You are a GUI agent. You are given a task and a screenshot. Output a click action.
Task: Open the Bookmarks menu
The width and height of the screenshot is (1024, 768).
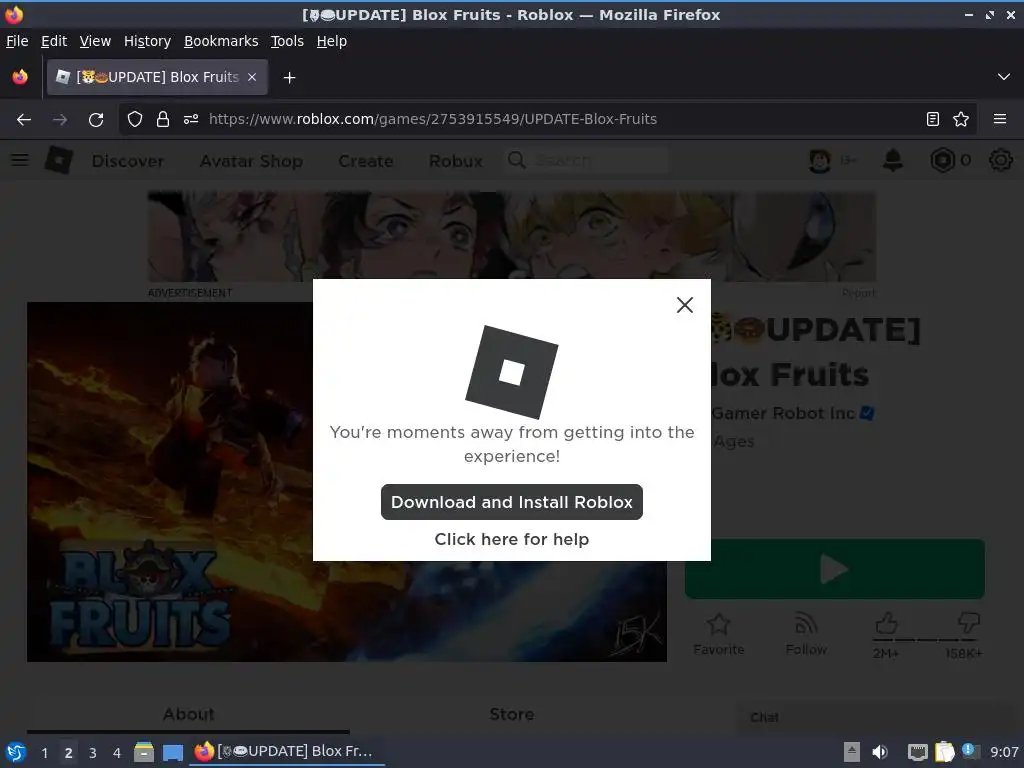point(221,41)
